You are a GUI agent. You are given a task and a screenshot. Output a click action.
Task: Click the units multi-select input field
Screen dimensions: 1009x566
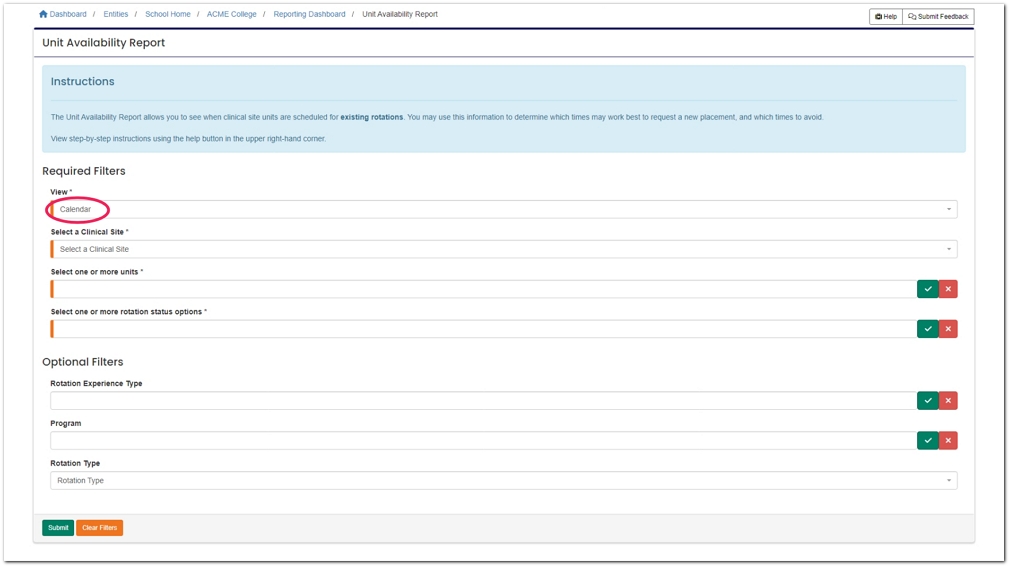point(483,289)
